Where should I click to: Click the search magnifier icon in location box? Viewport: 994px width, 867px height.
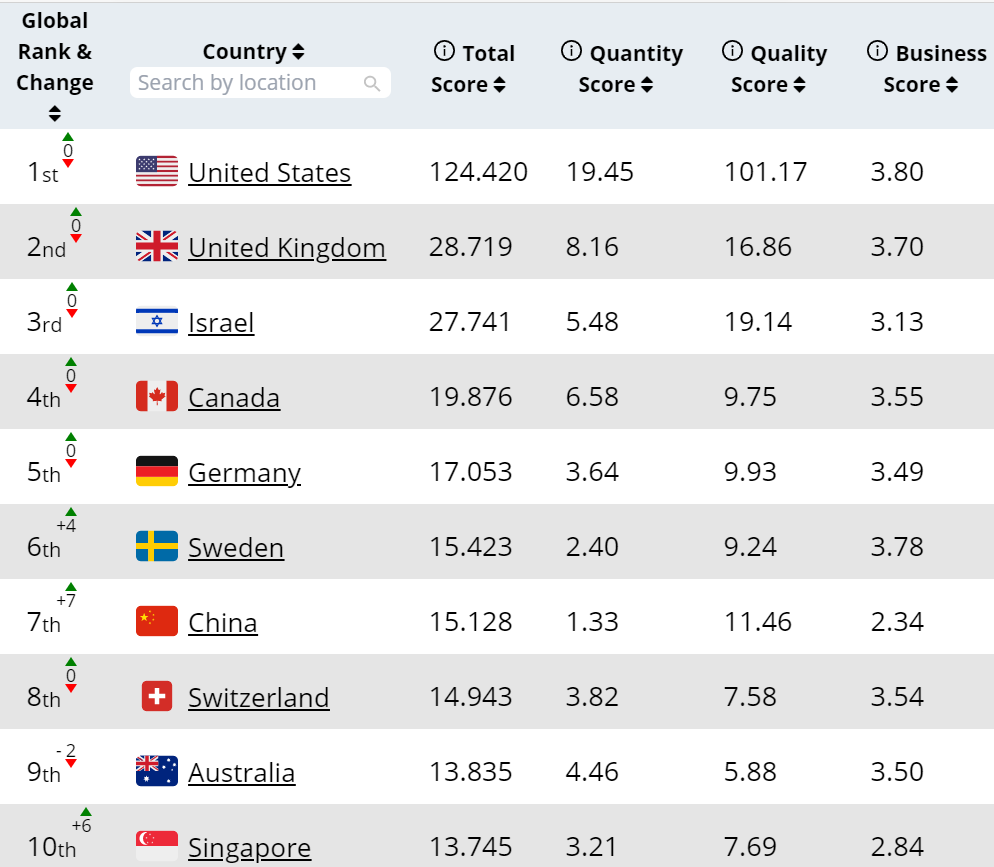pos(372,83)
